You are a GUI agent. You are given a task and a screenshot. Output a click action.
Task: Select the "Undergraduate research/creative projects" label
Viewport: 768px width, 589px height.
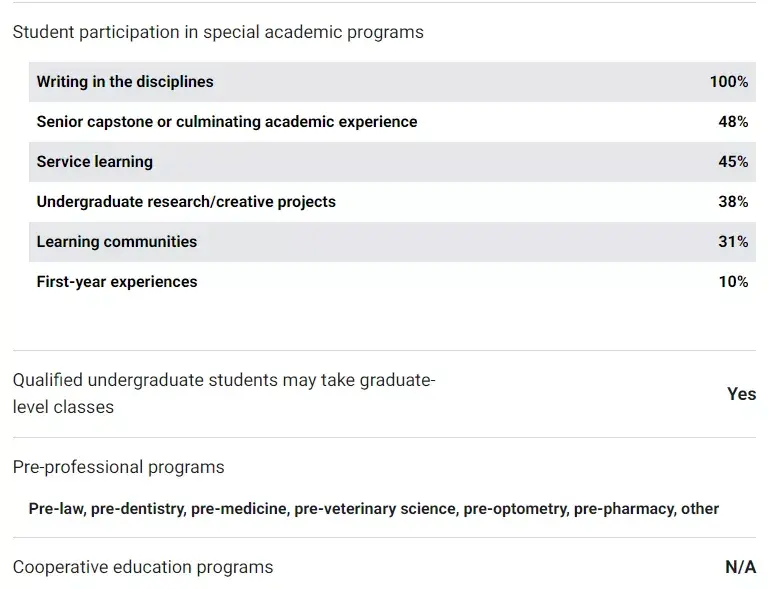[186, 202]
